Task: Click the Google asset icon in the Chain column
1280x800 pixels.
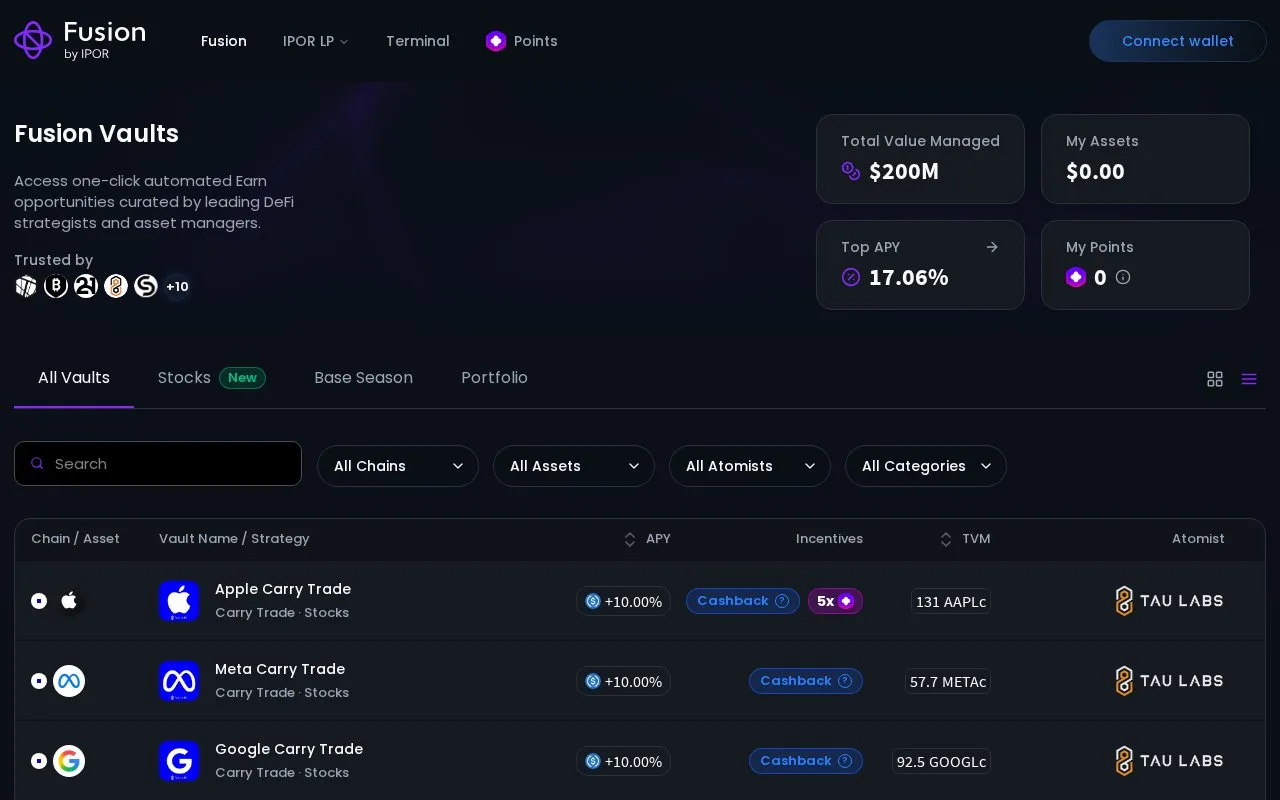Action: click(69, 761)
